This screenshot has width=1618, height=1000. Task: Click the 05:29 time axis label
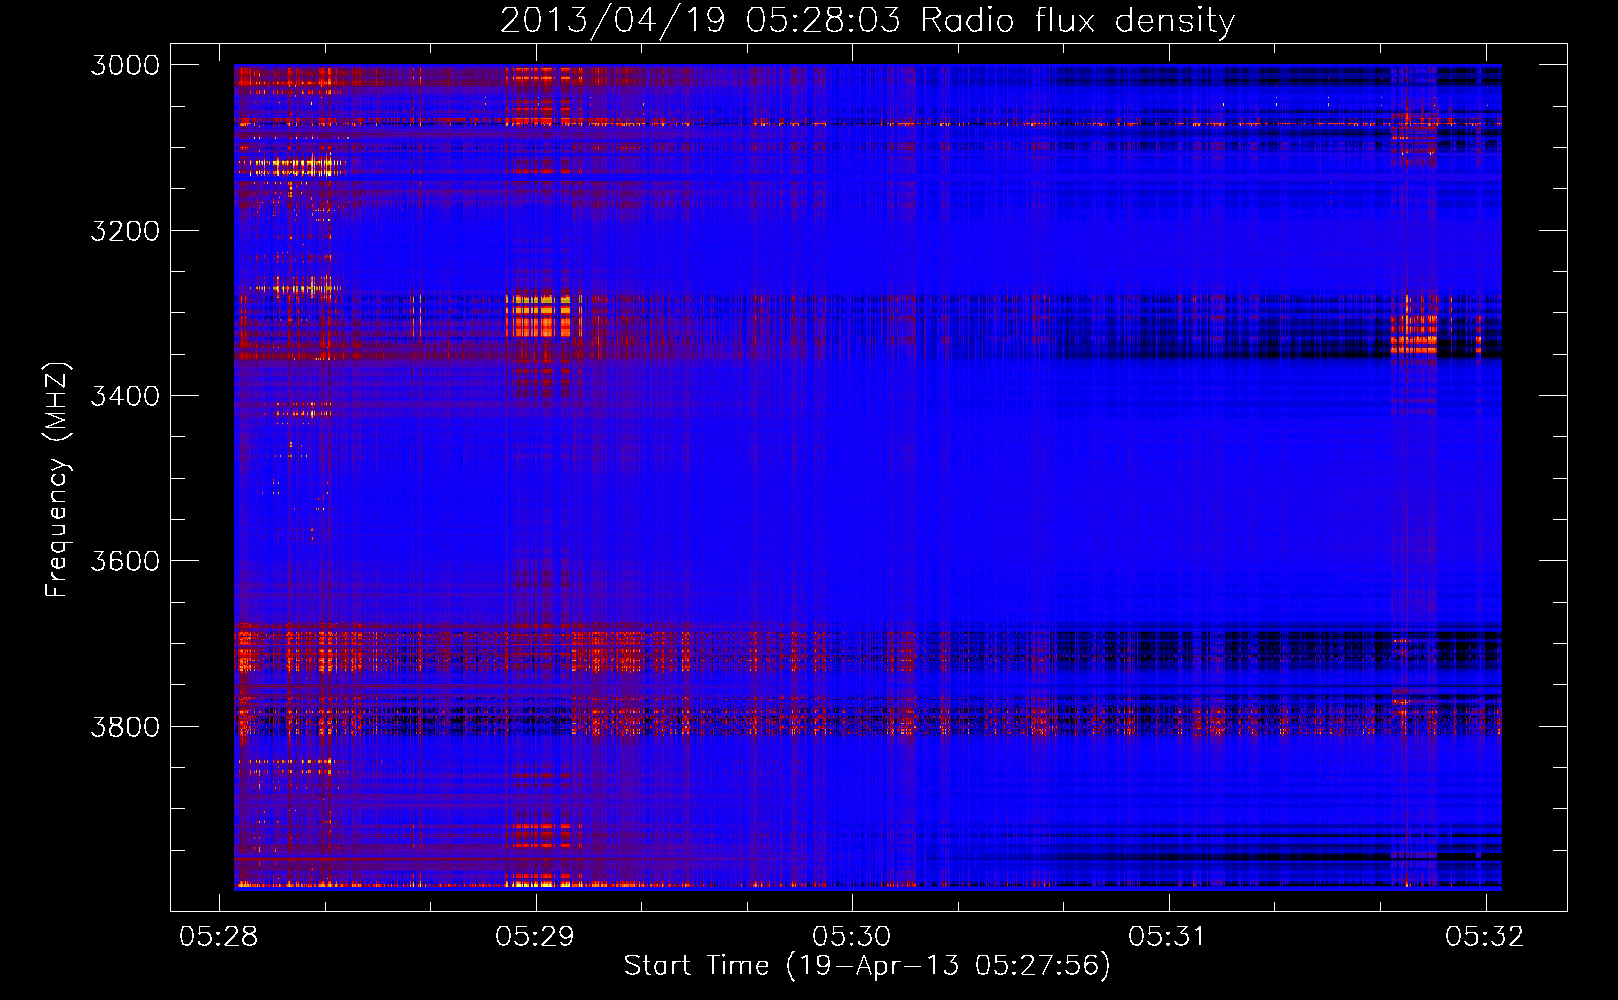tap(535, 936)
